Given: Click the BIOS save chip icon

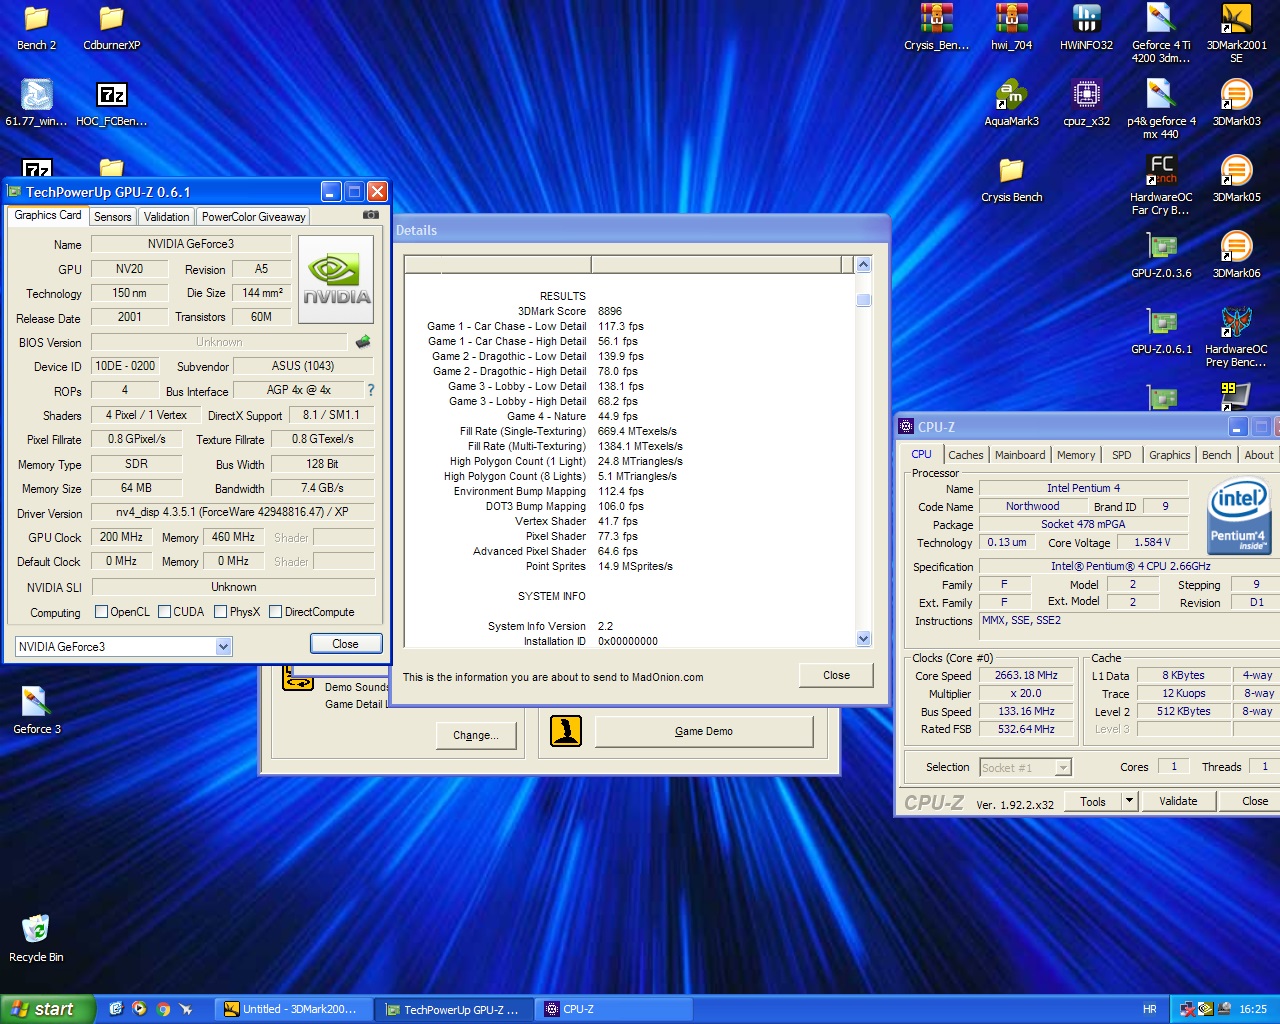Looking at the screenshot, I should pyautogui.click(x=363, y=342).
